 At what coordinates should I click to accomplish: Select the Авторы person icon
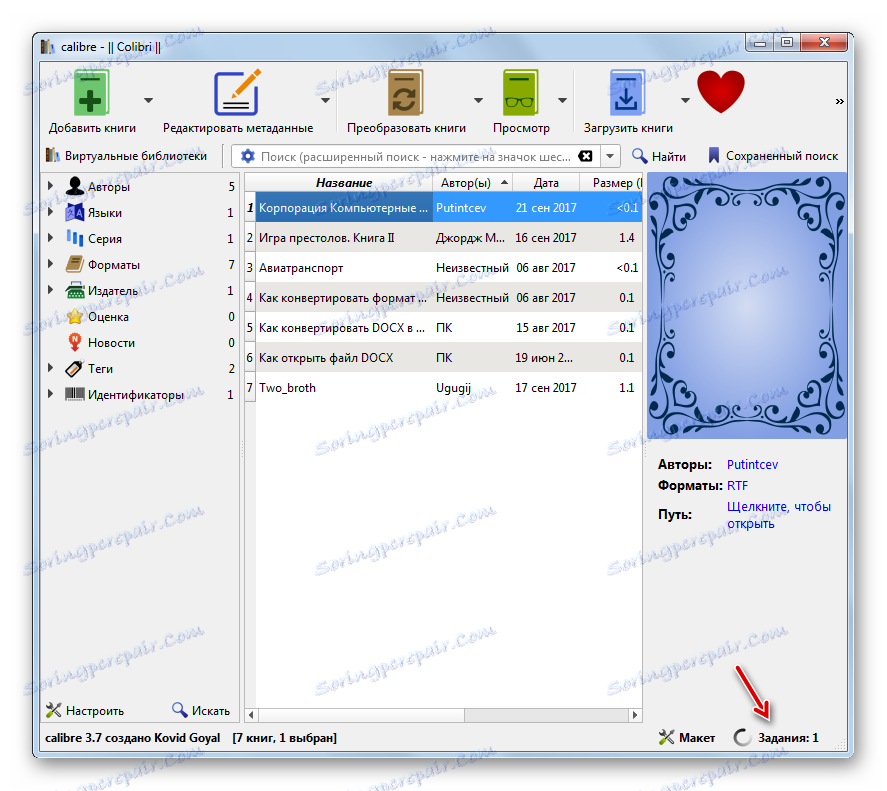75,186
